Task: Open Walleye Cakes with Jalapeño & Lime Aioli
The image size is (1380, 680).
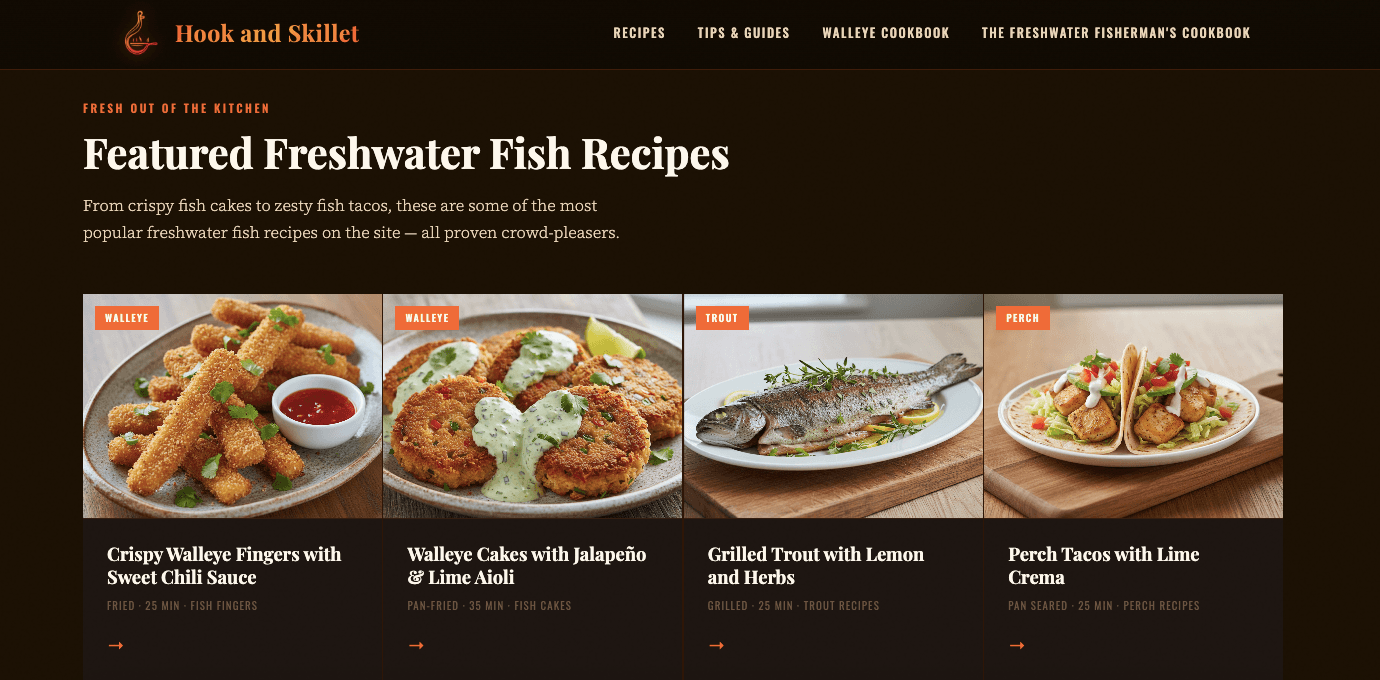Action: [x=527, y=566]
